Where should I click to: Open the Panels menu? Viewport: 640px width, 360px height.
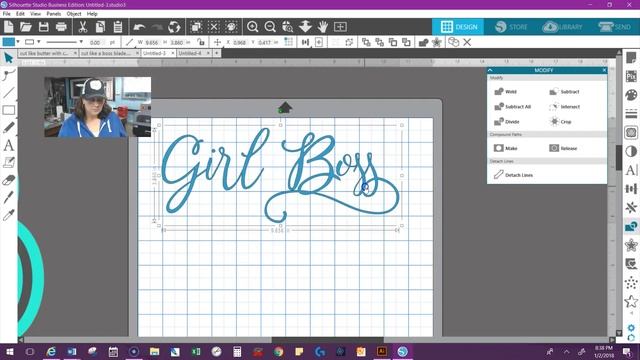pyautogui.click(x=53, y=14)
